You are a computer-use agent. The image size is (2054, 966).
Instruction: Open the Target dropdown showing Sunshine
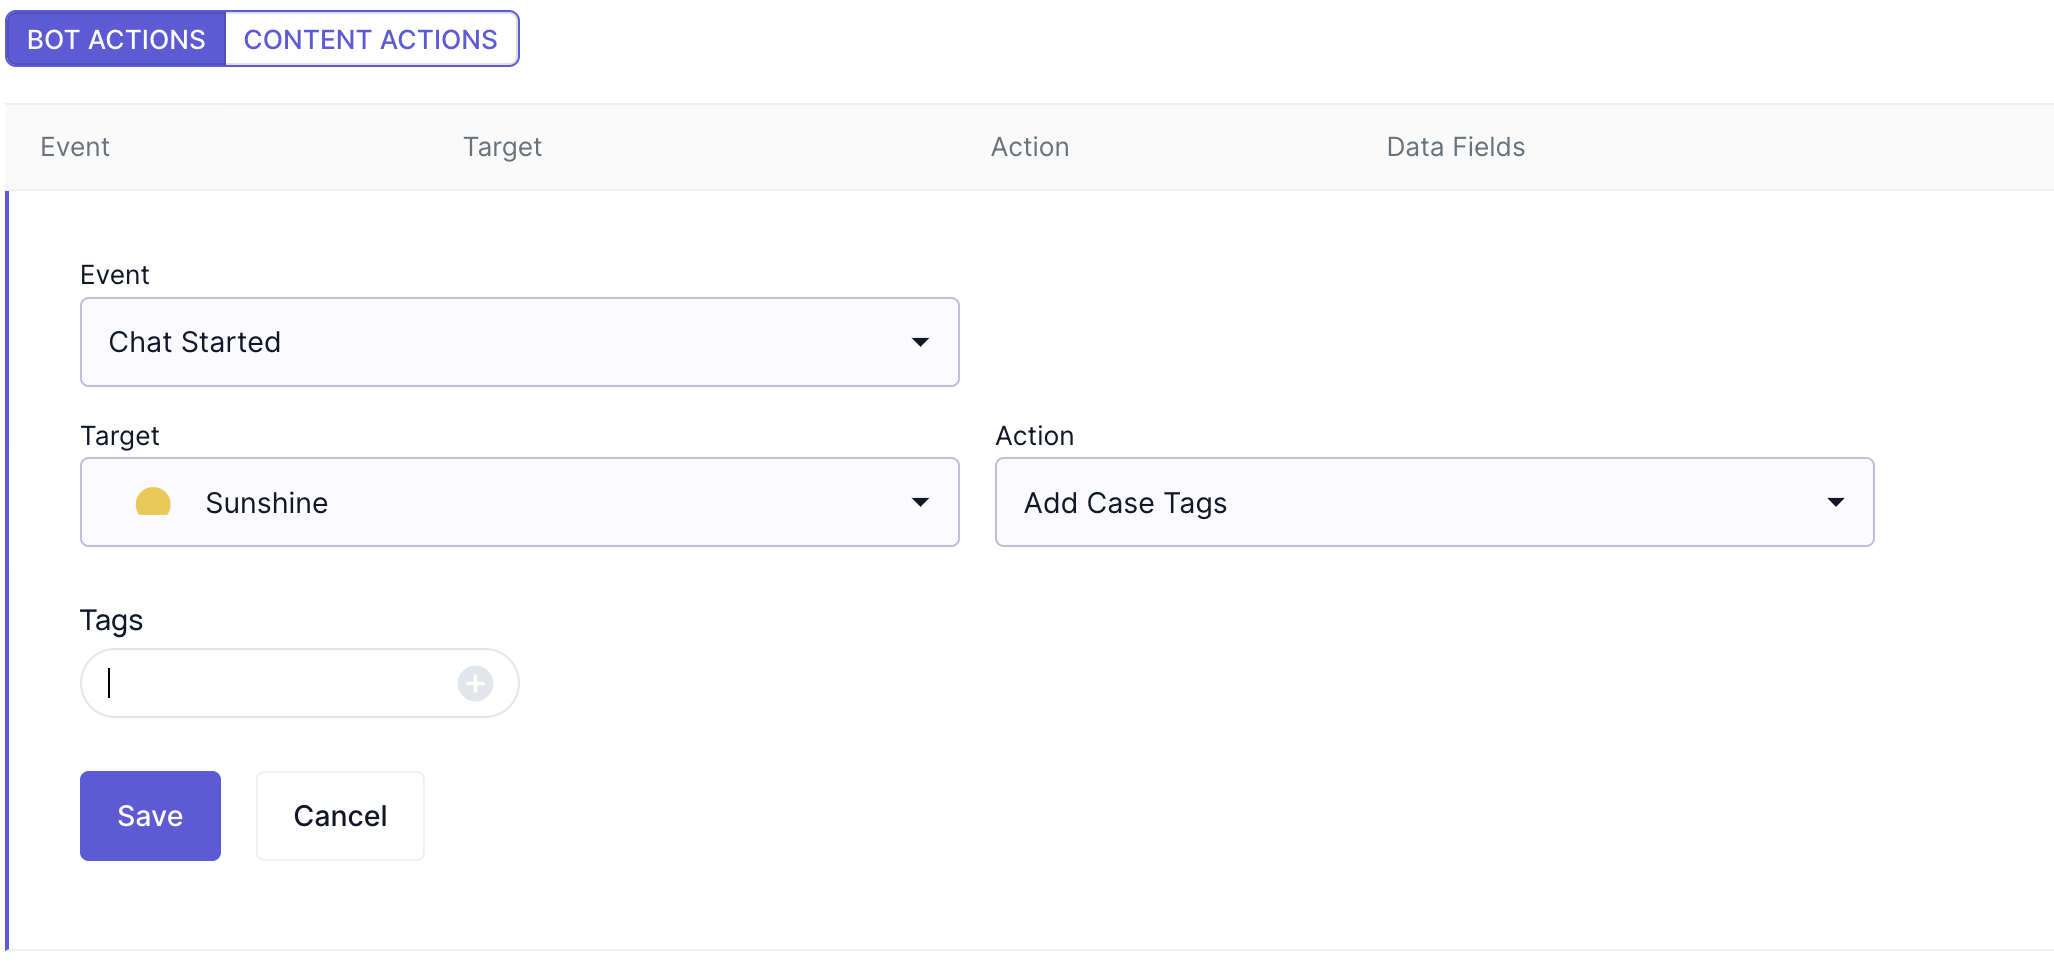[x=519, y=502]
